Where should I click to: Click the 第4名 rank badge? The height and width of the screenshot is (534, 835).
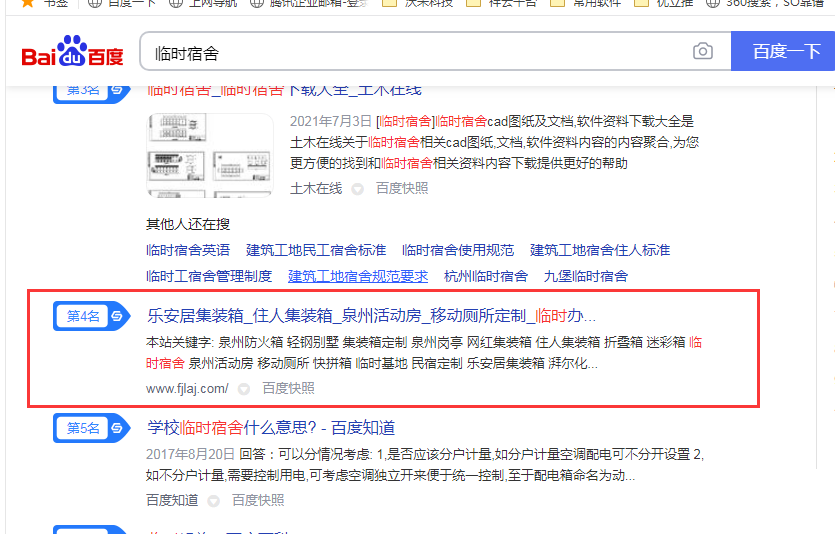point(90,316)
